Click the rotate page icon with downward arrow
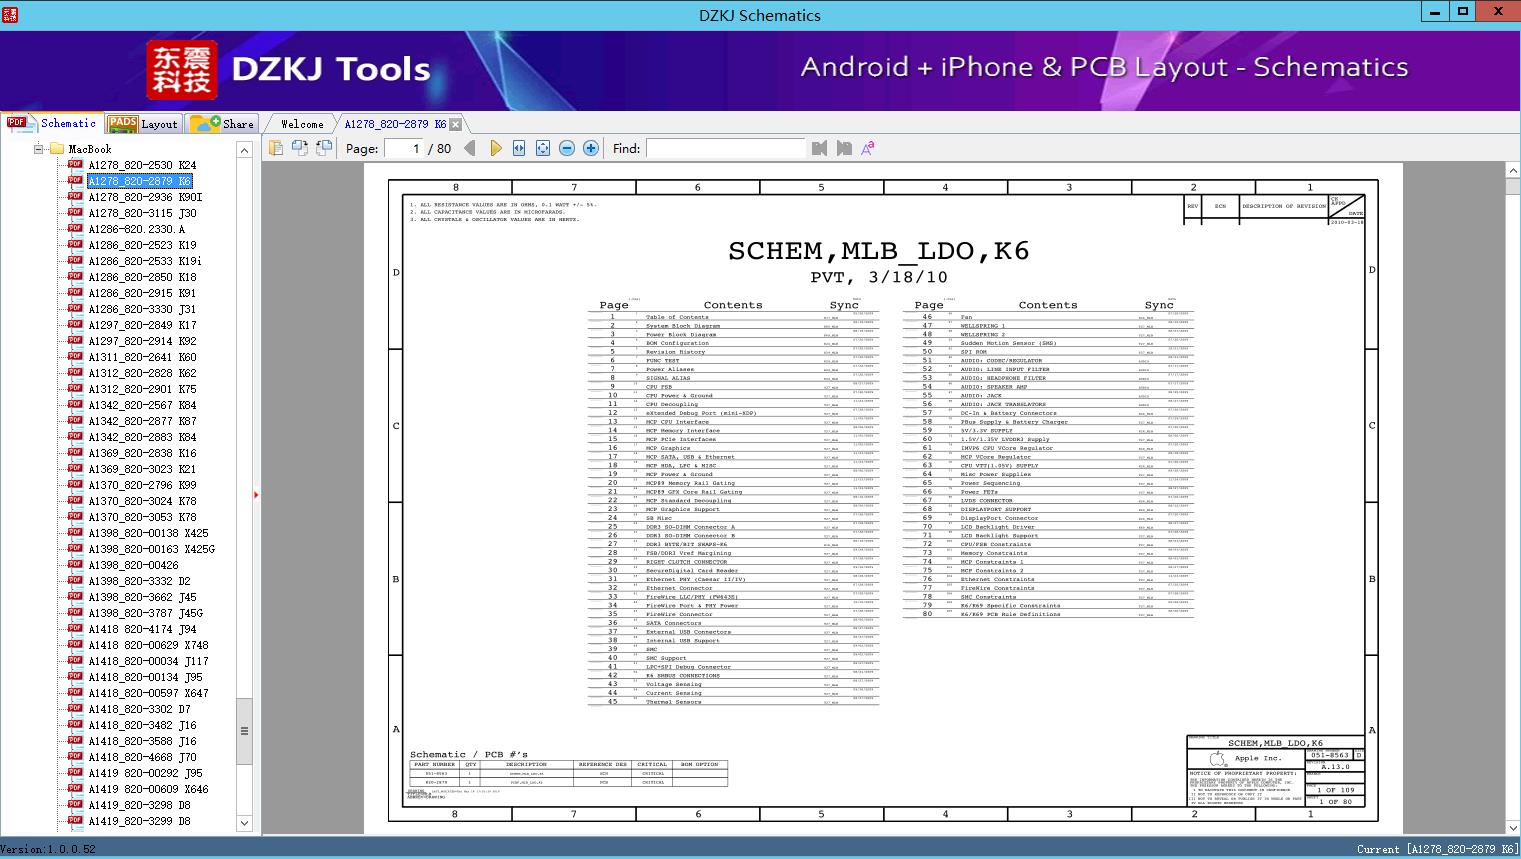Viewport: 1521px width, 859px height. [x=300, y=148]
